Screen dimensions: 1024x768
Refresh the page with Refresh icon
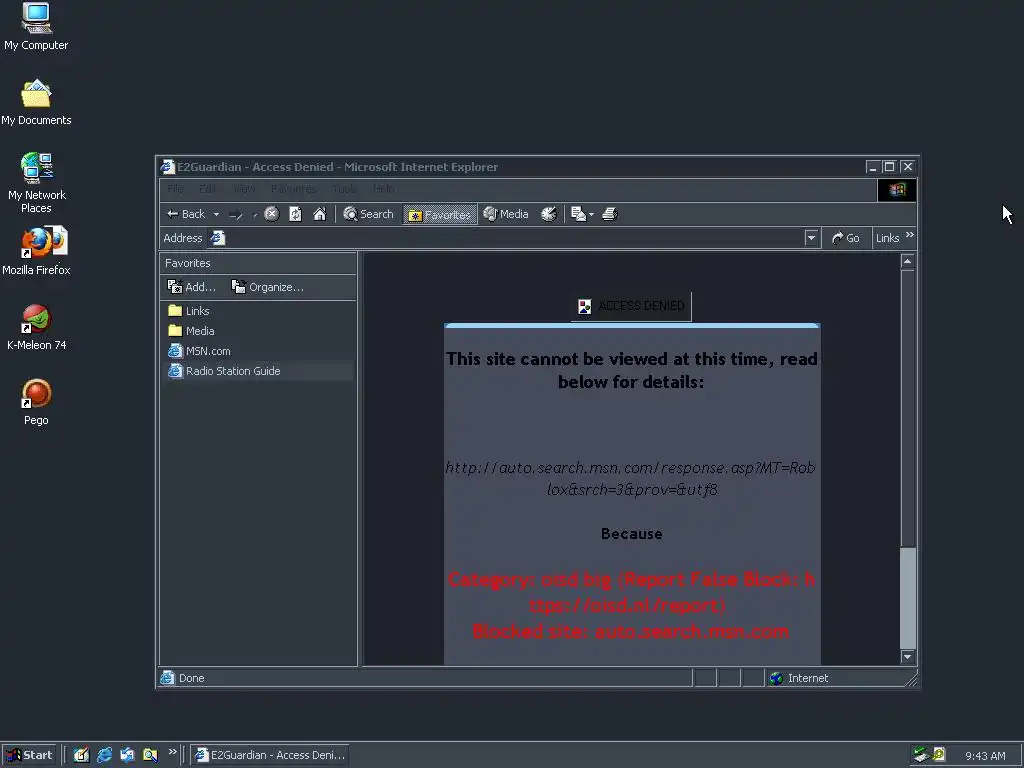pyautogui.click(x=295, y=214)
